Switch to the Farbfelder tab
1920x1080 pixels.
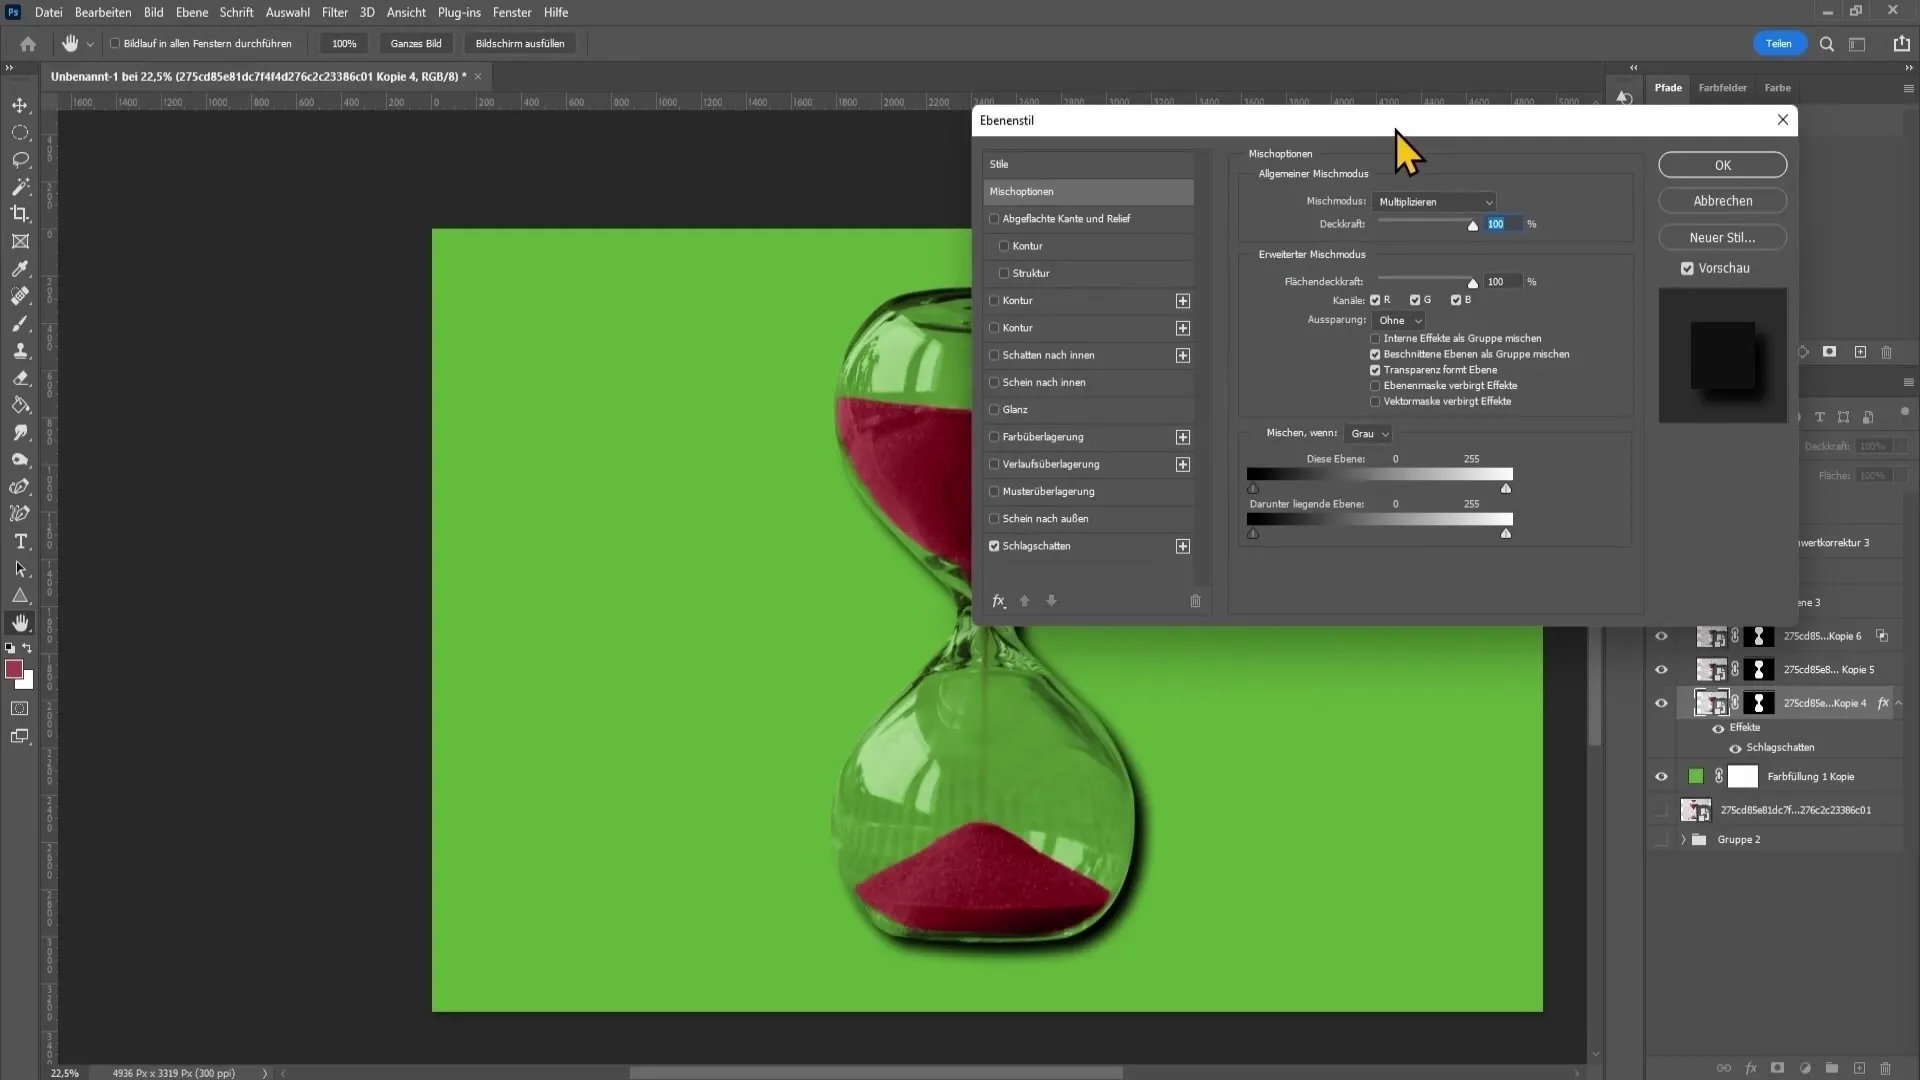(x=1722, y=88)
